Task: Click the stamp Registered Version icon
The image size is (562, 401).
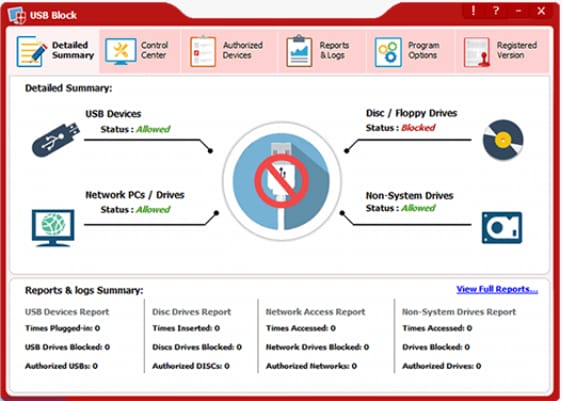Action: tap(477, 52)
